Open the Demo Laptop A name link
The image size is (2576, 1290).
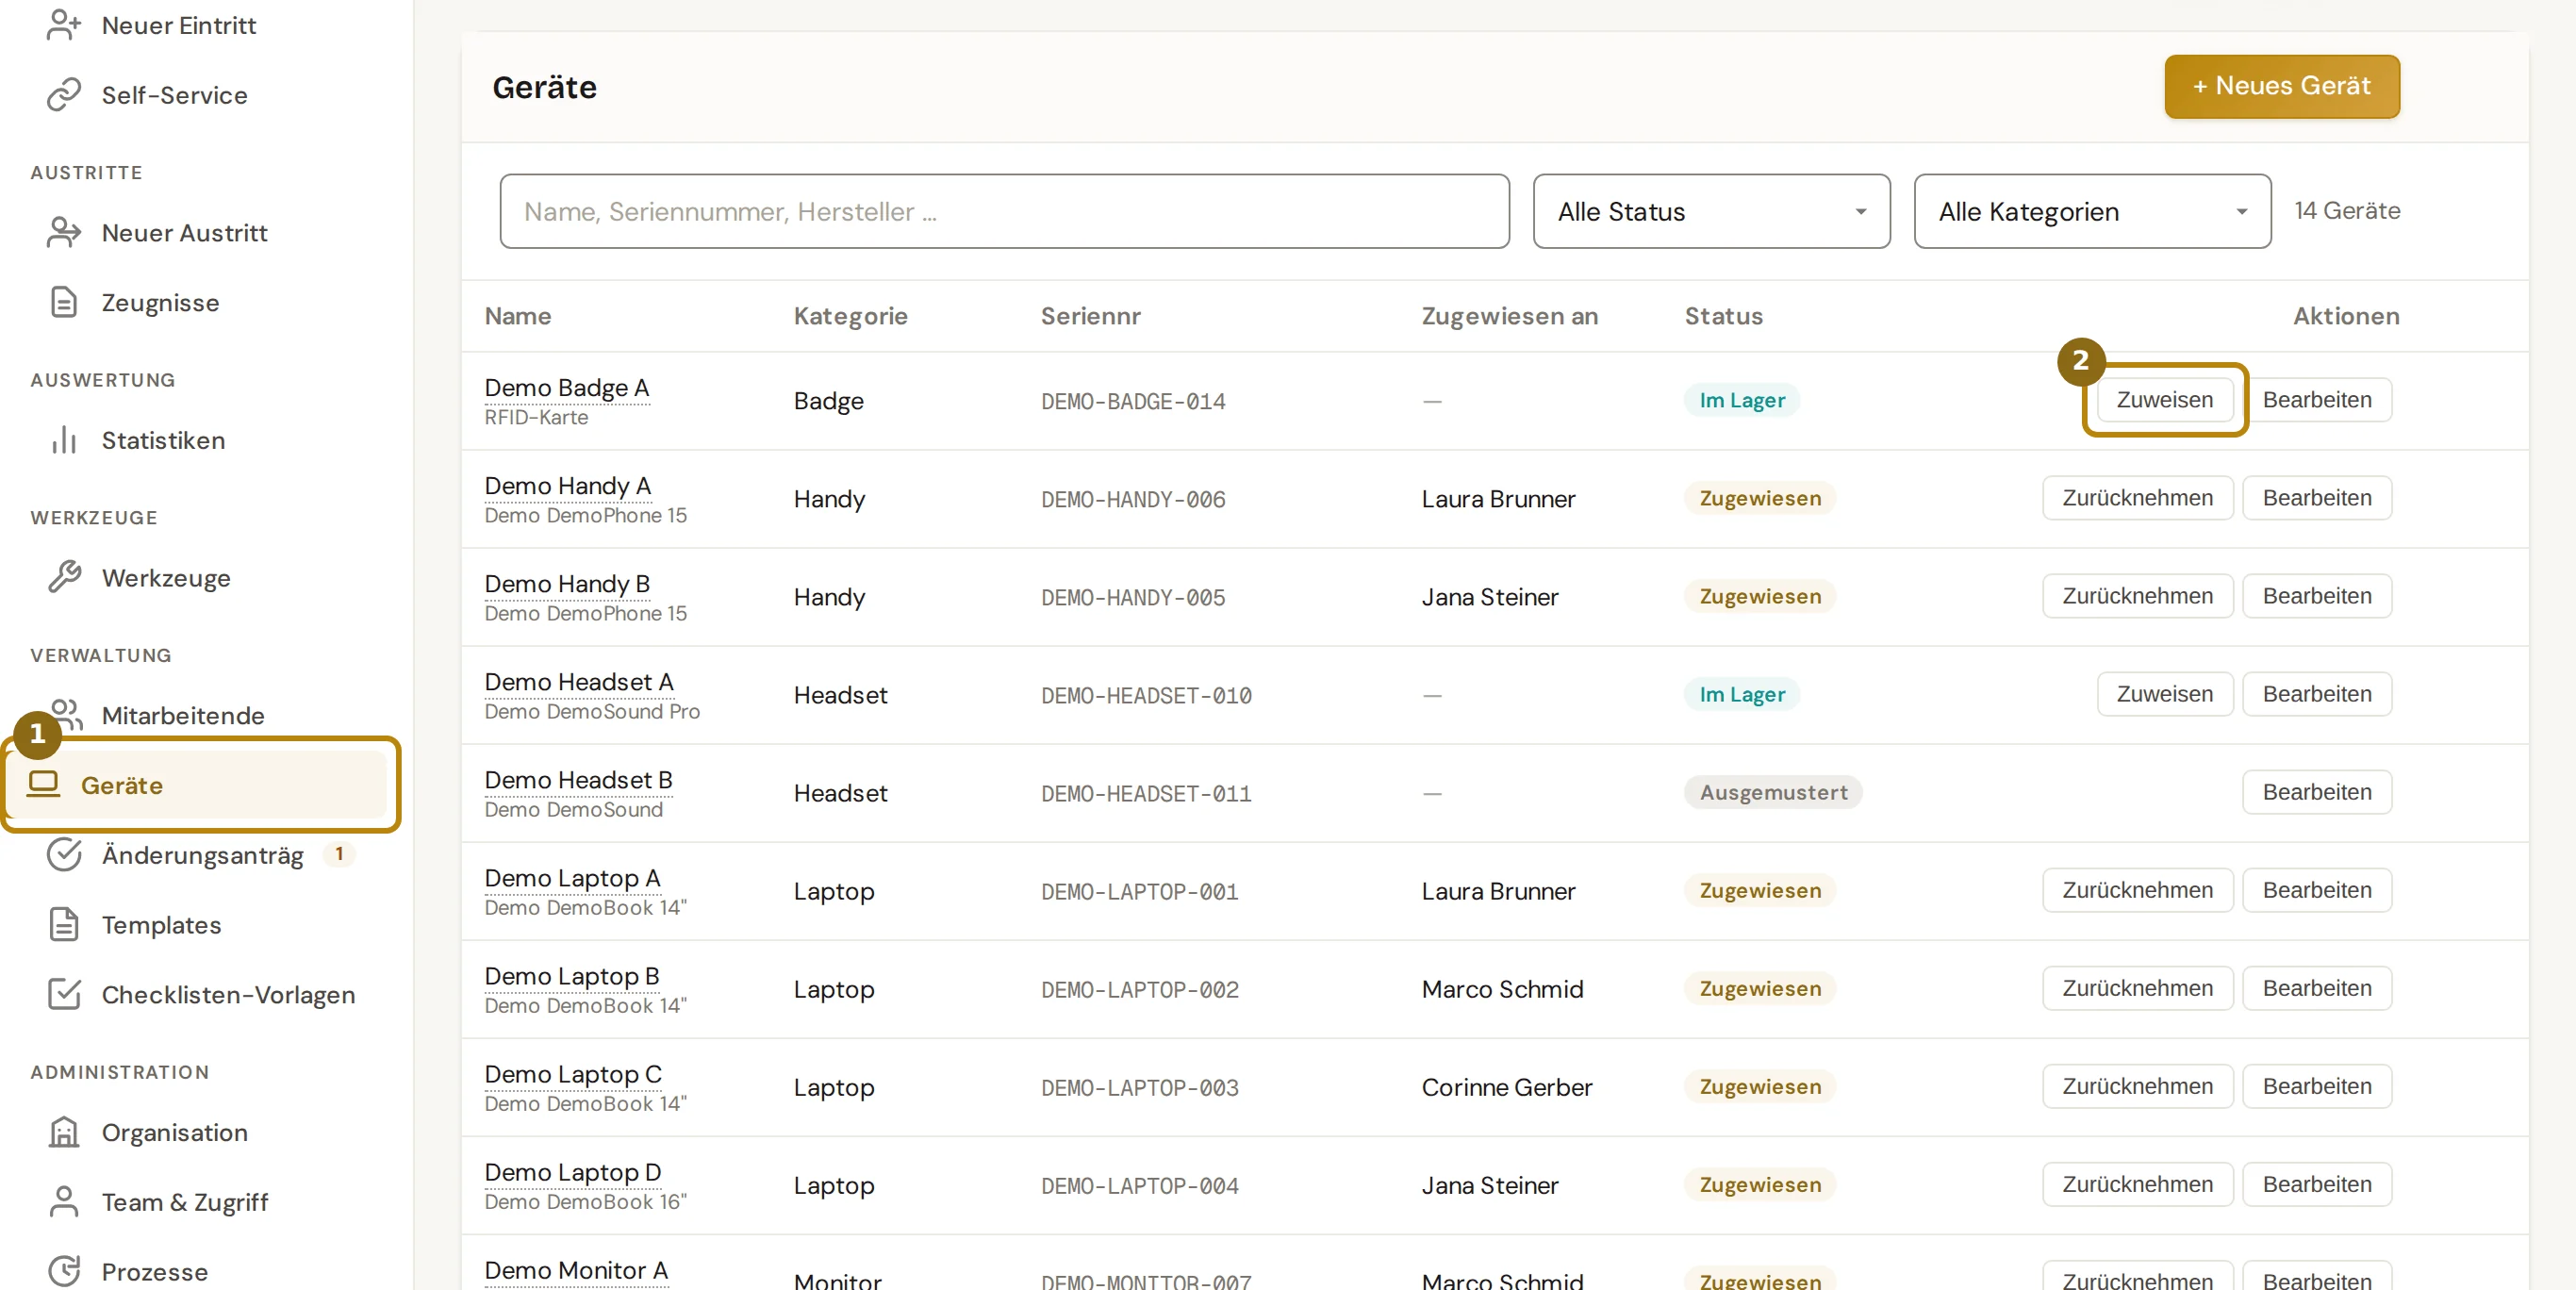coord(572,878)
